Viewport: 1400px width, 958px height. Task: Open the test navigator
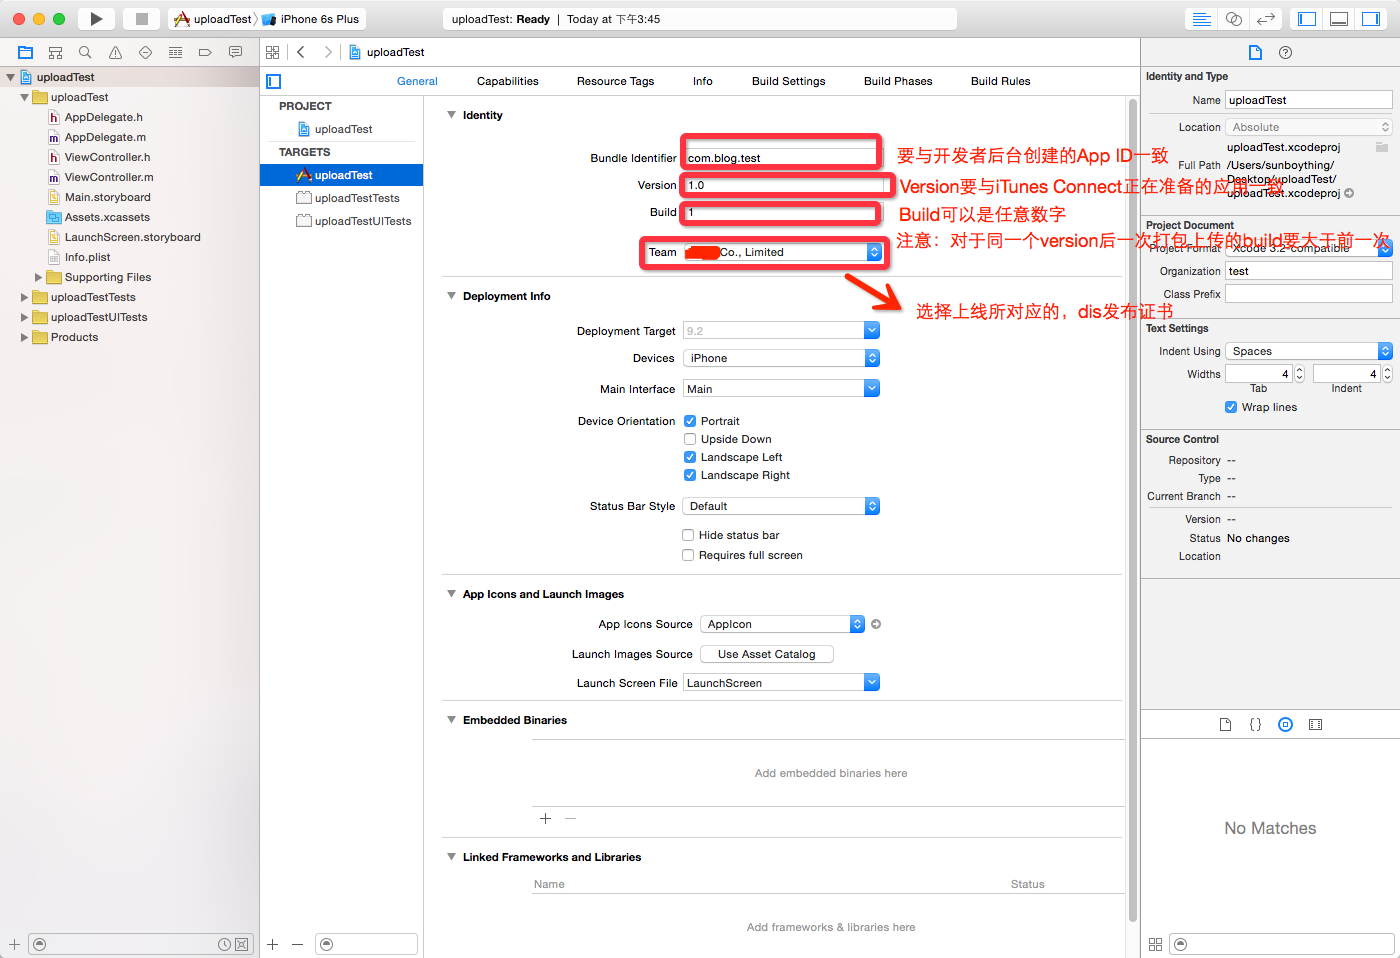(145, 52)
